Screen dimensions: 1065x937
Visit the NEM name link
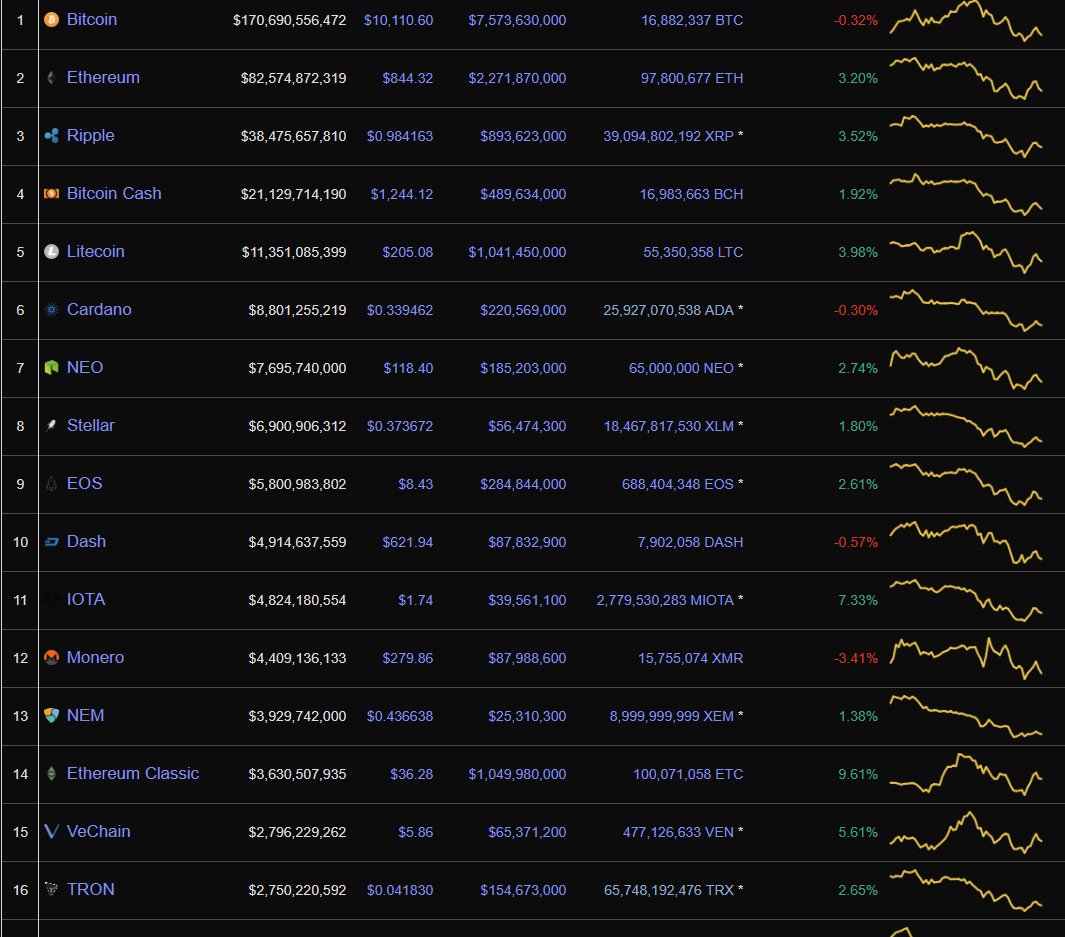tap(86, 716)
